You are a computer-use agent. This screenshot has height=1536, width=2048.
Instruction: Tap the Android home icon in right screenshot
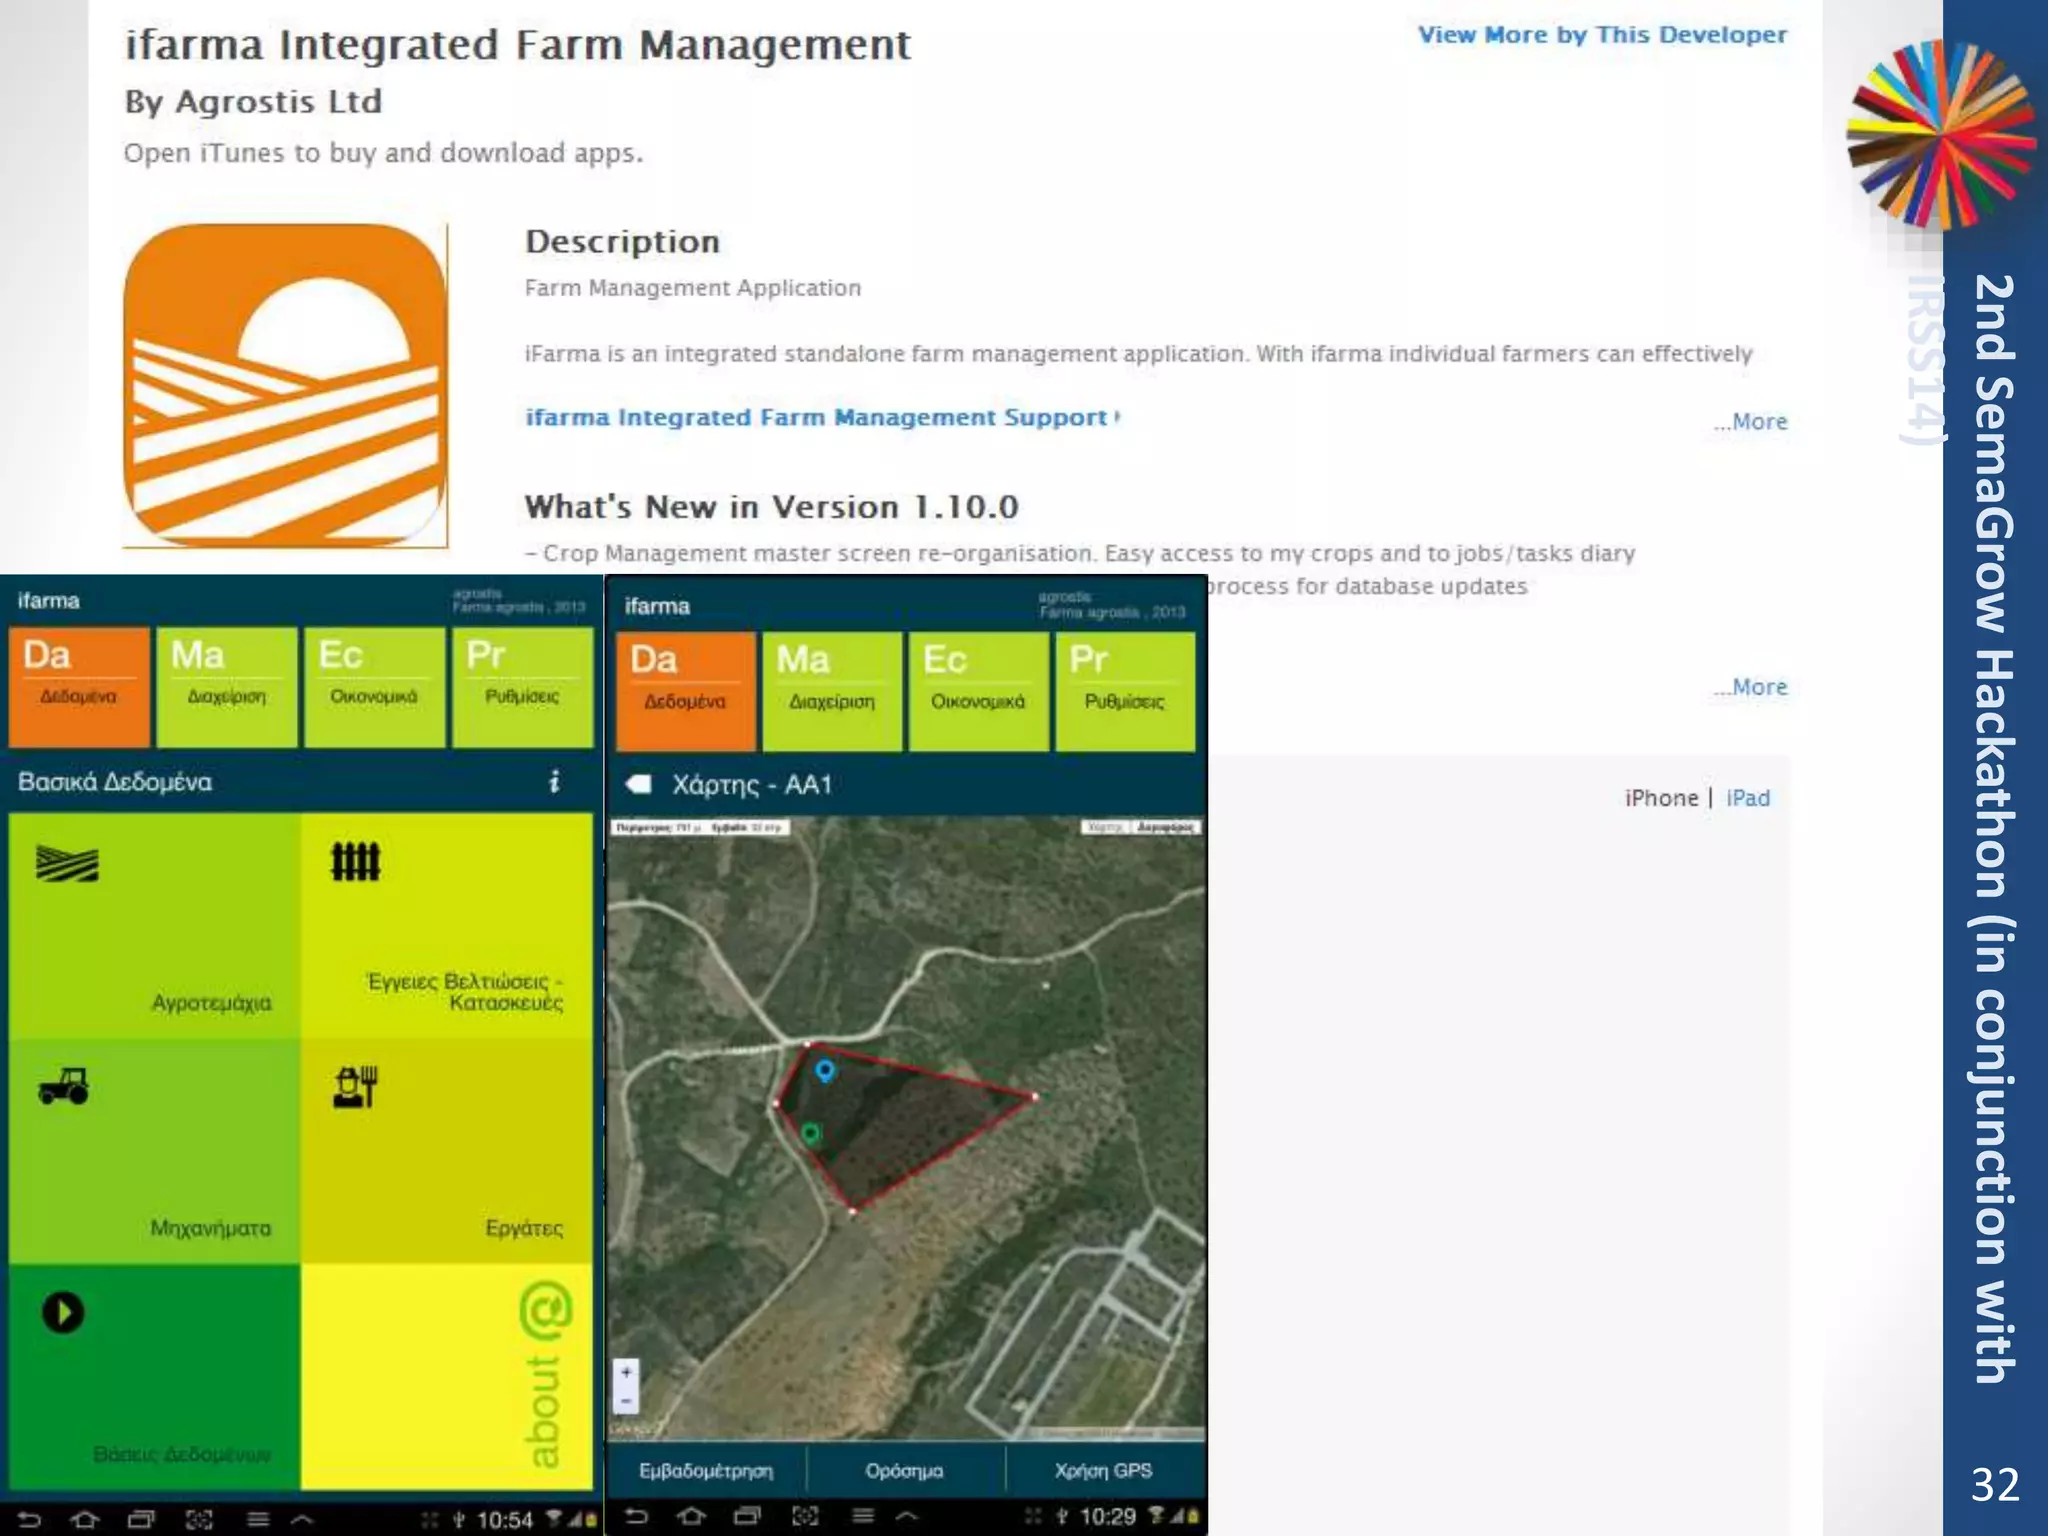click(691, 1516)
